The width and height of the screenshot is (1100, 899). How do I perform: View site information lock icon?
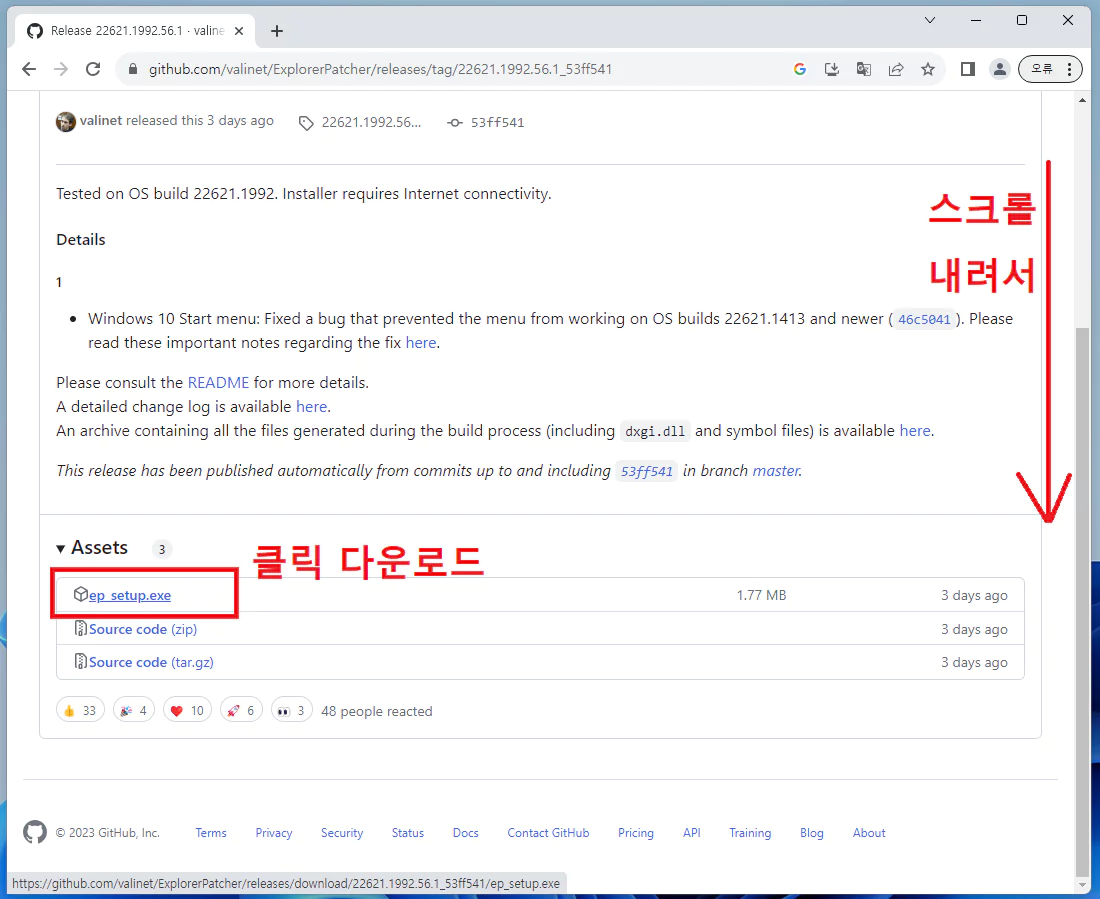132,69
